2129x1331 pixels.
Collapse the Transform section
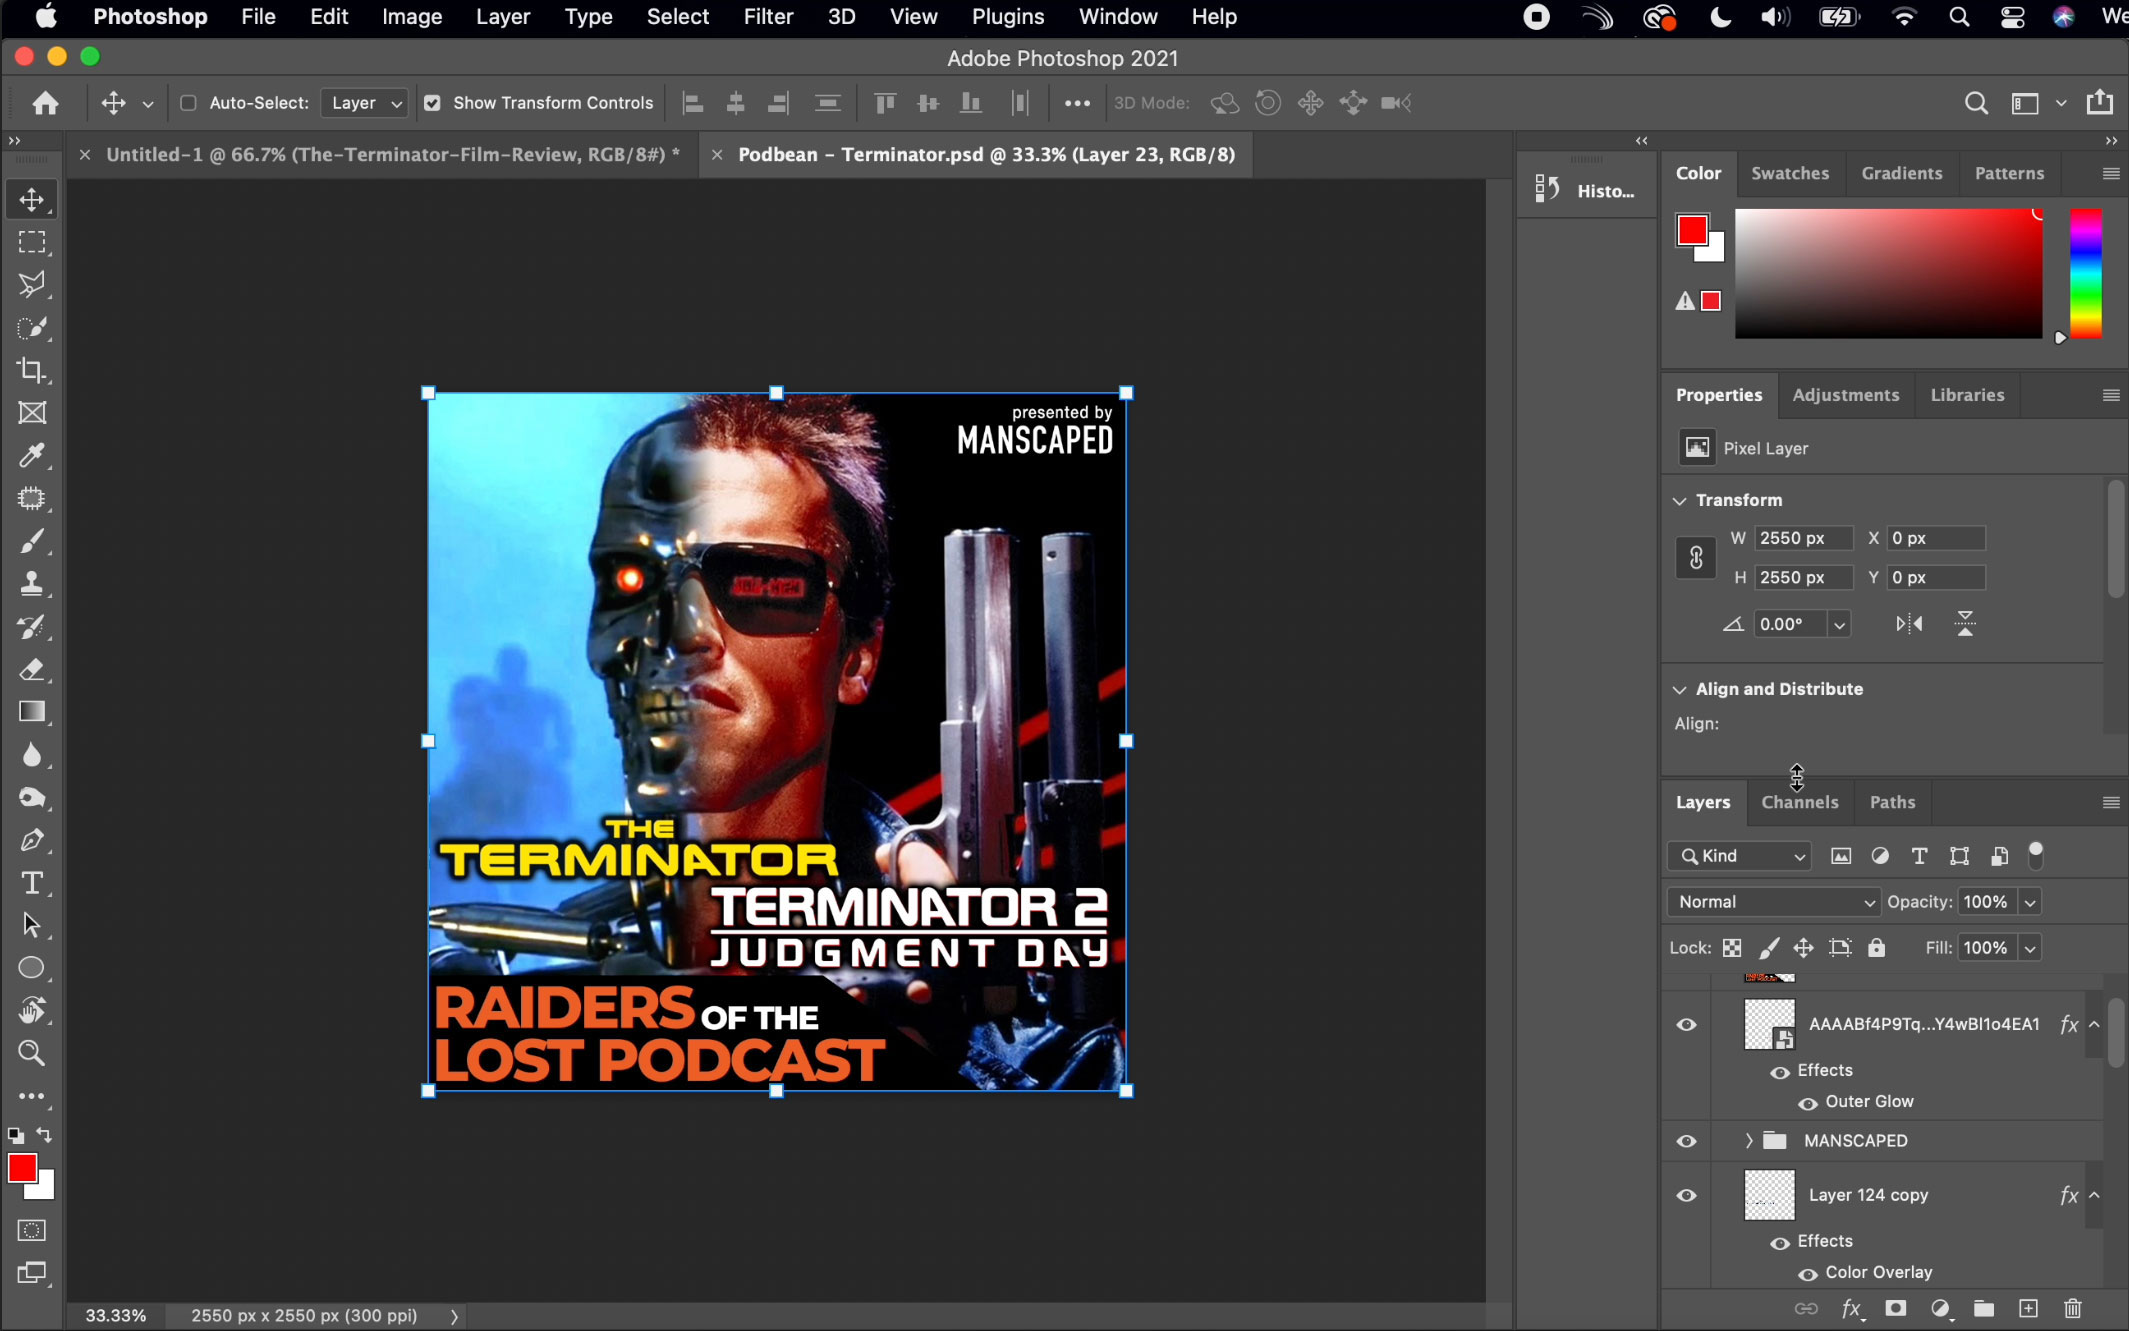(1680, 500)
